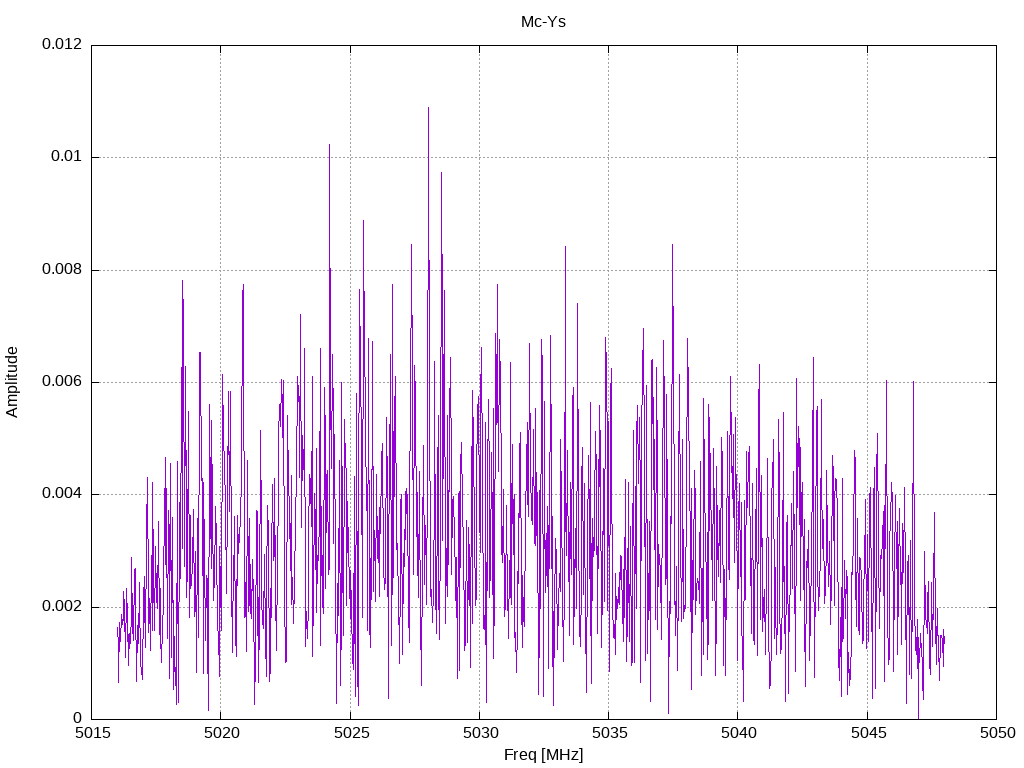Click the 0.012 y-axis tick label
Screen dimensions: 1024x768
62,44
